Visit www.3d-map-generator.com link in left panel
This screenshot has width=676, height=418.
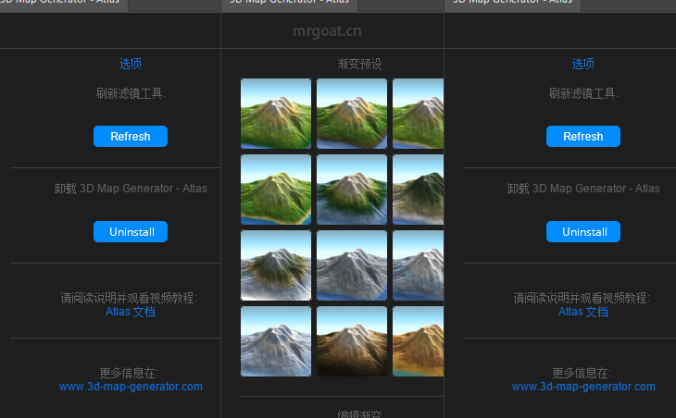(131, 387)
